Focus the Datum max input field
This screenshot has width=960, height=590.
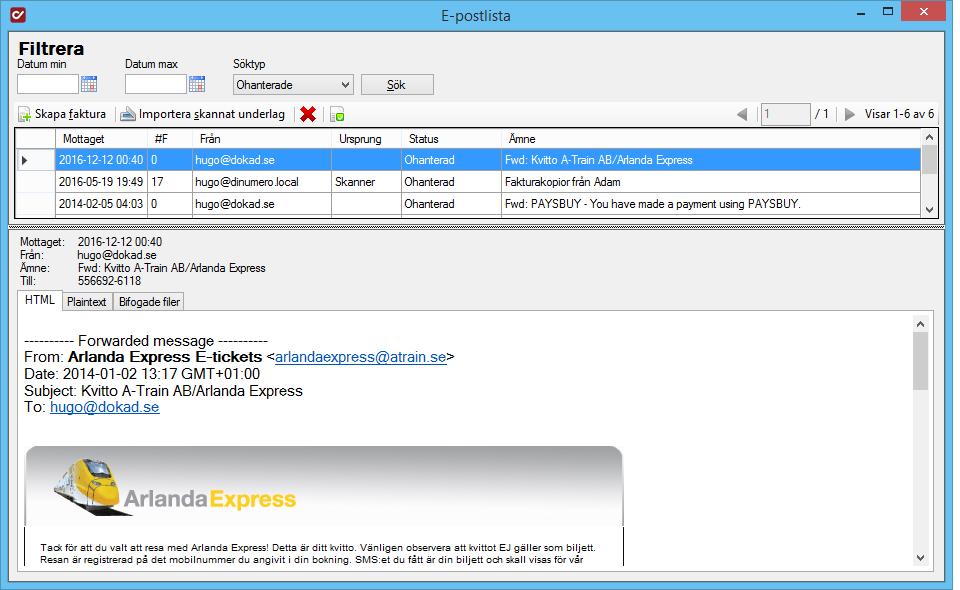[x=156, y=84]
